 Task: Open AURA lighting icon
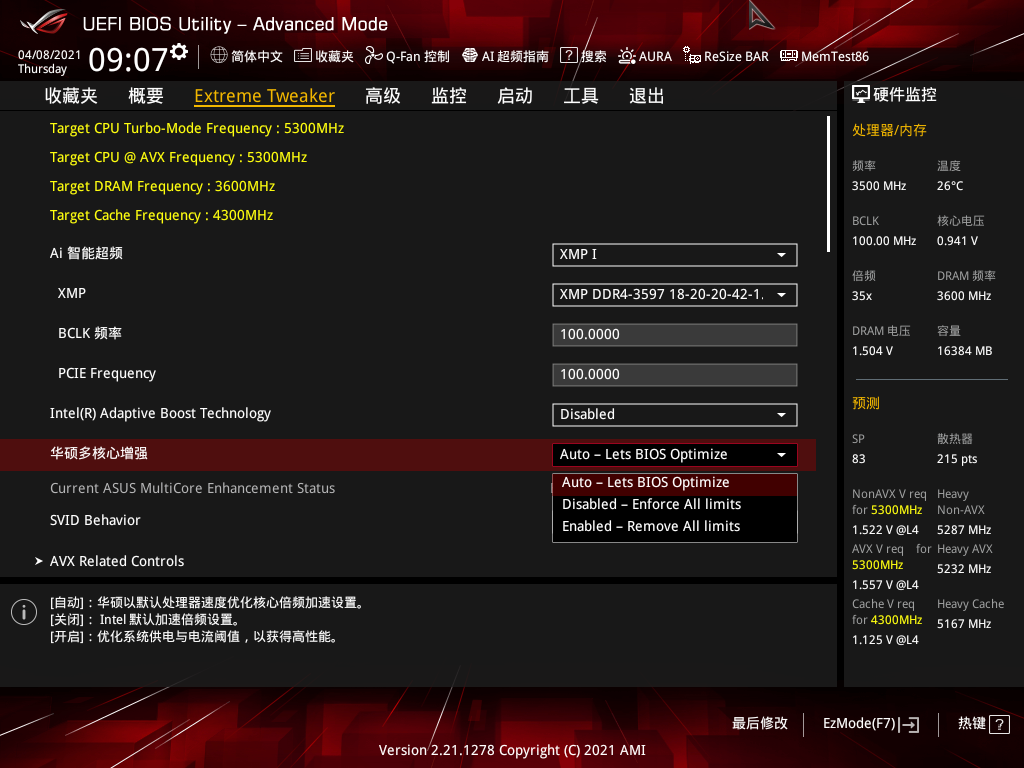point(626,56)
